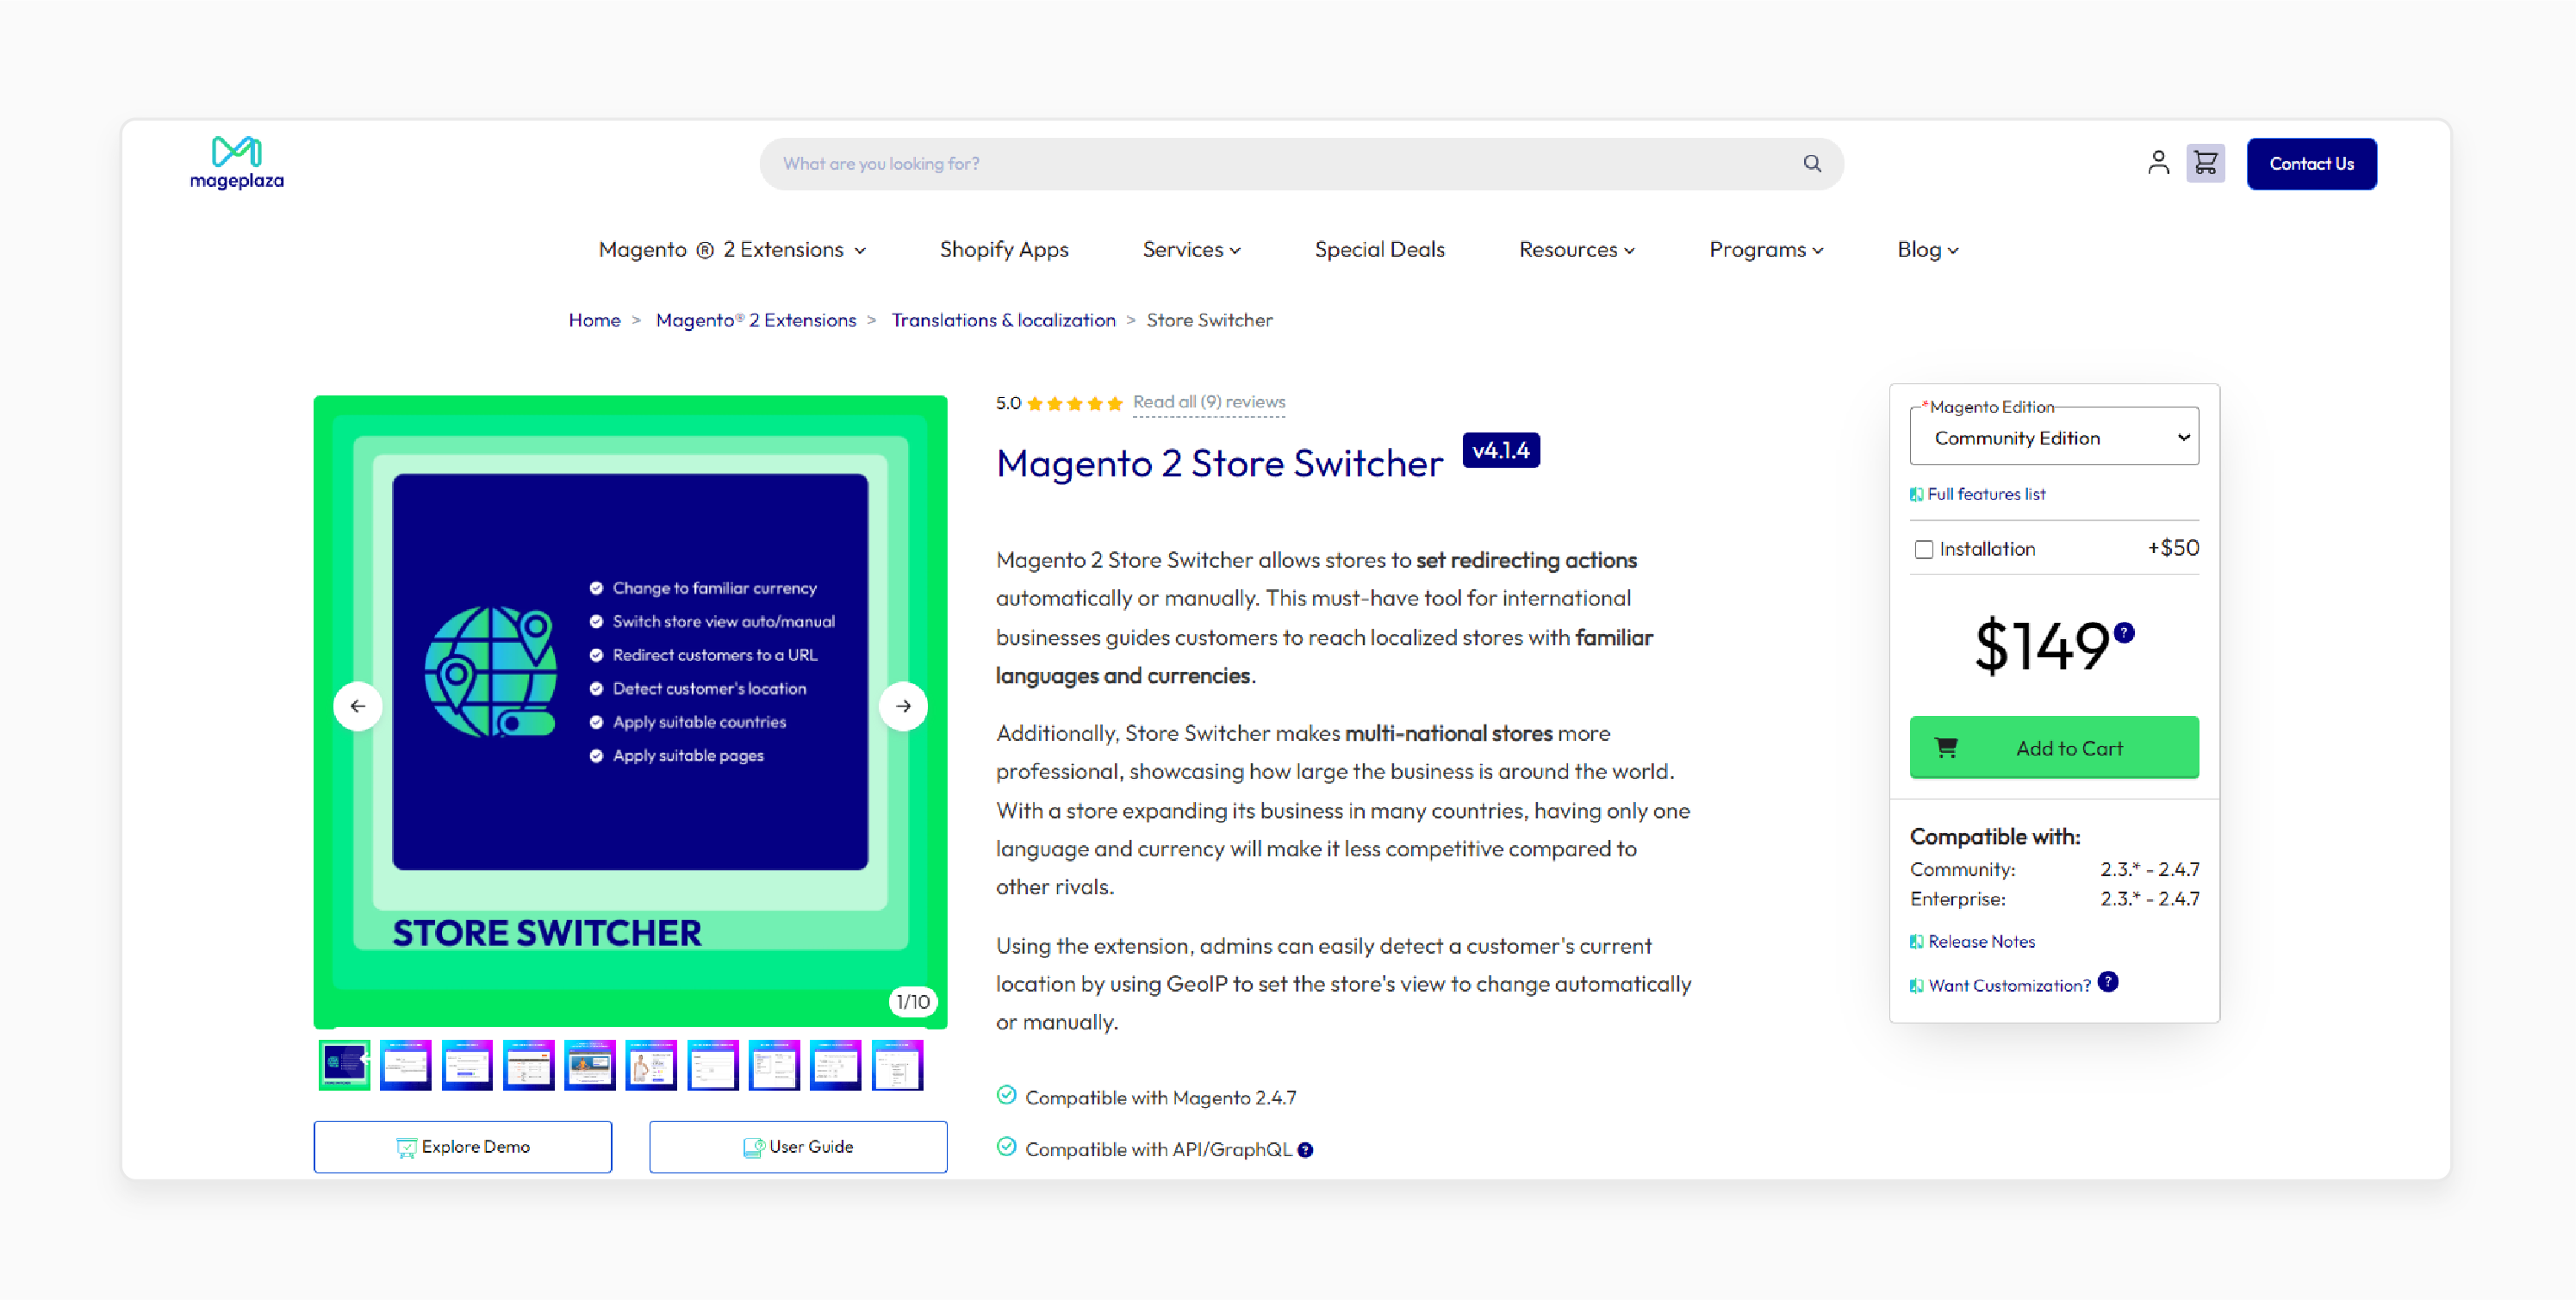Enable the Installation +$50 checkbox
Image resolution: width=2576 pixels, height=1300 pixels.
pyautogui.click(x=1923, y=549)
